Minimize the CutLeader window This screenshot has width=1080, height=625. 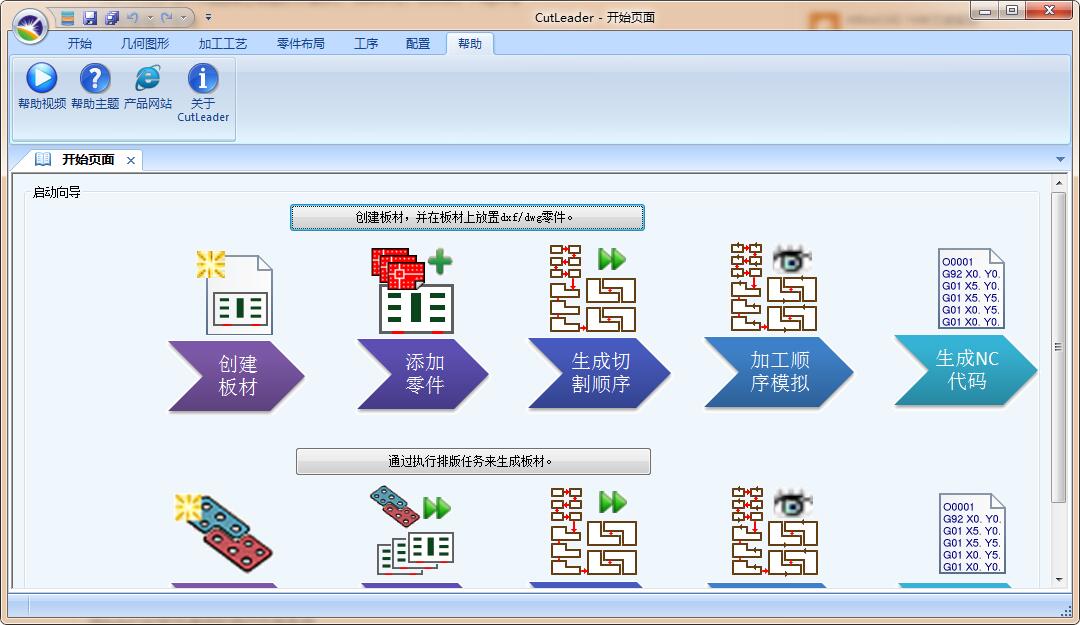pos(985,10)
